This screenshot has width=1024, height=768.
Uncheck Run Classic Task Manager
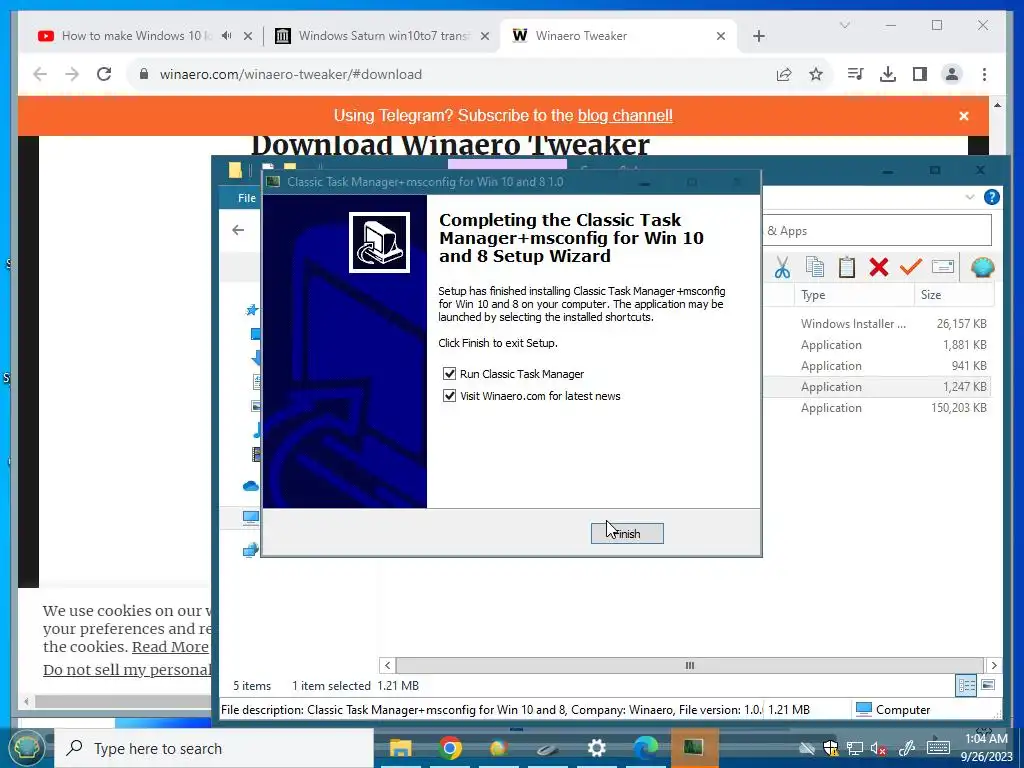click(449, 374)
